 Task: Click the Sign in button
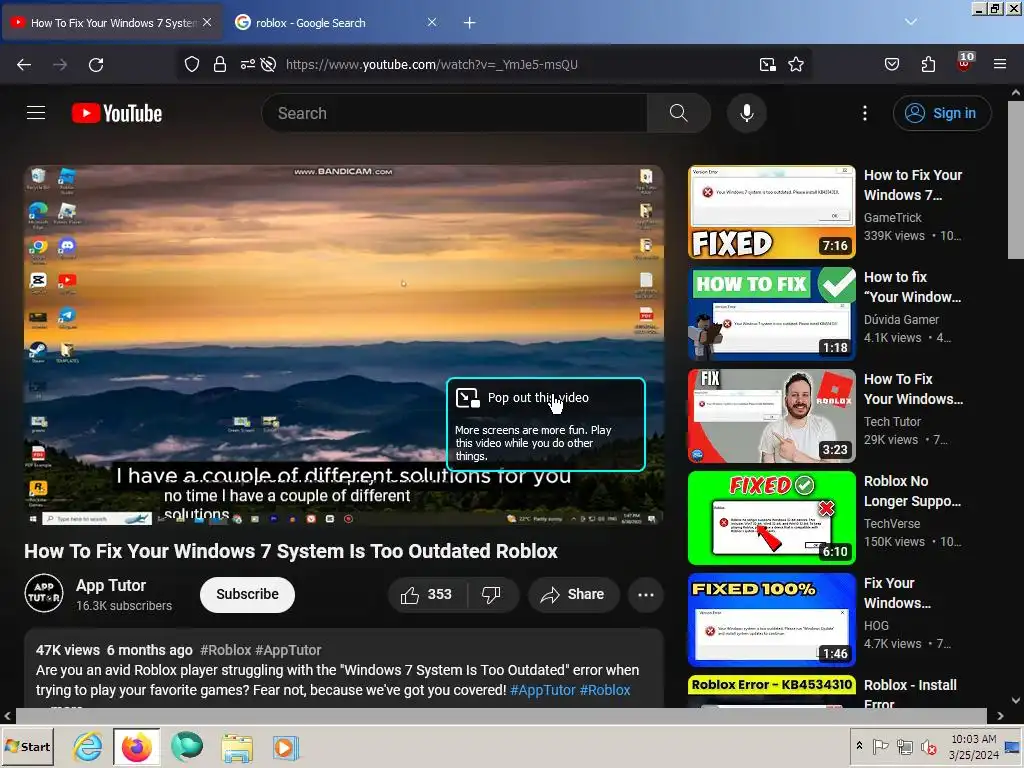pos(942,113)
